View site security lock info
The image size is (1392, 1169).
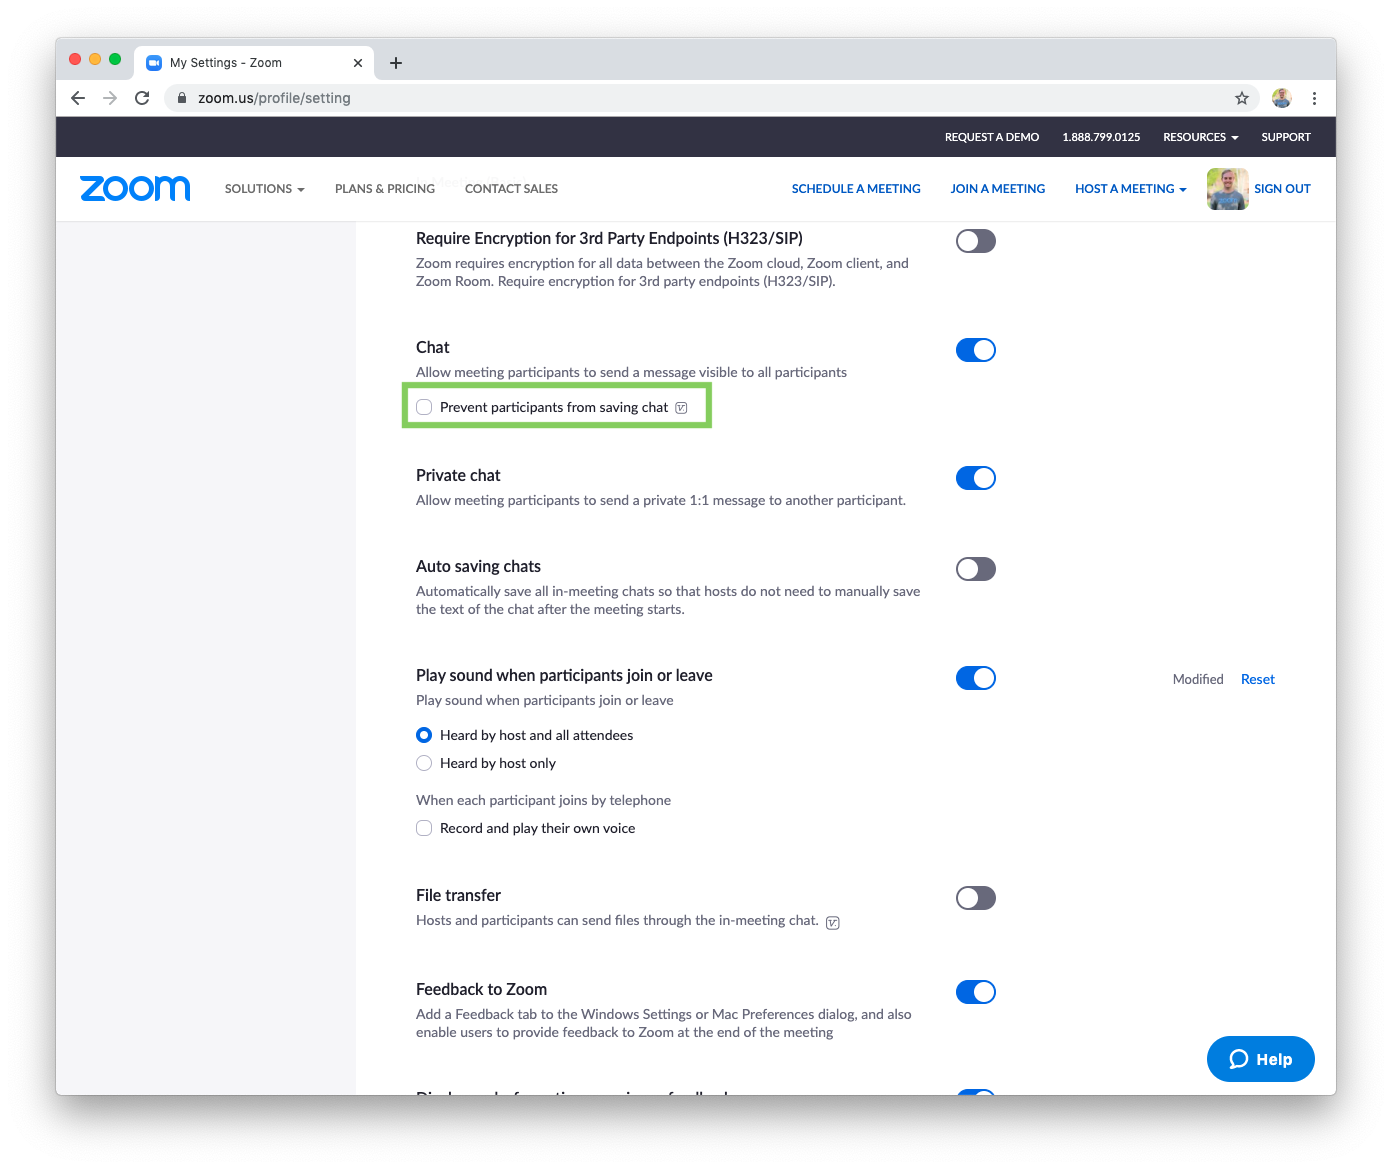[182, 98]
